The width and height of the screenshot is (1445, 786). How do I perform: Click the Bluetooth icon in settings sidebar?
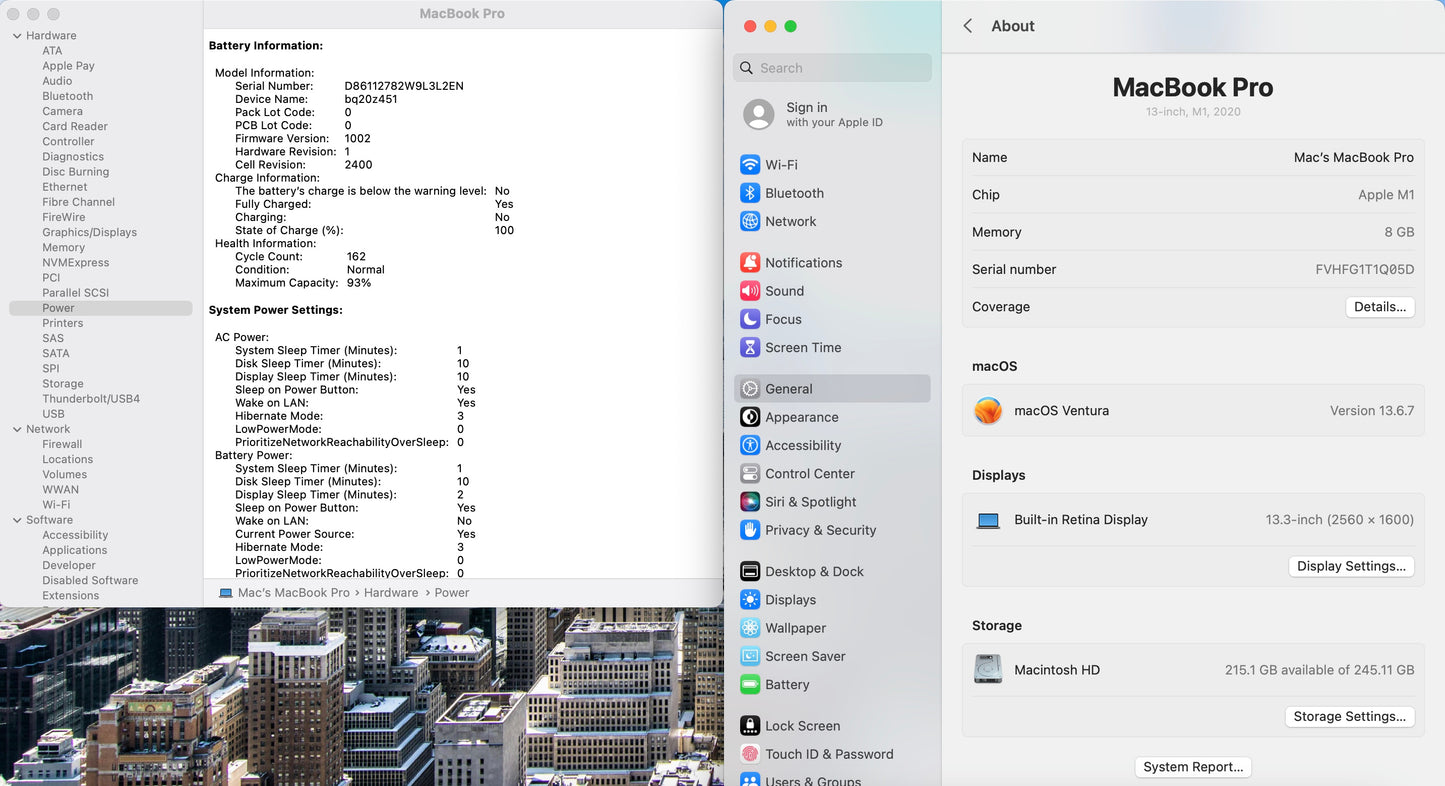pyautogui.click(x=750, y=193)
